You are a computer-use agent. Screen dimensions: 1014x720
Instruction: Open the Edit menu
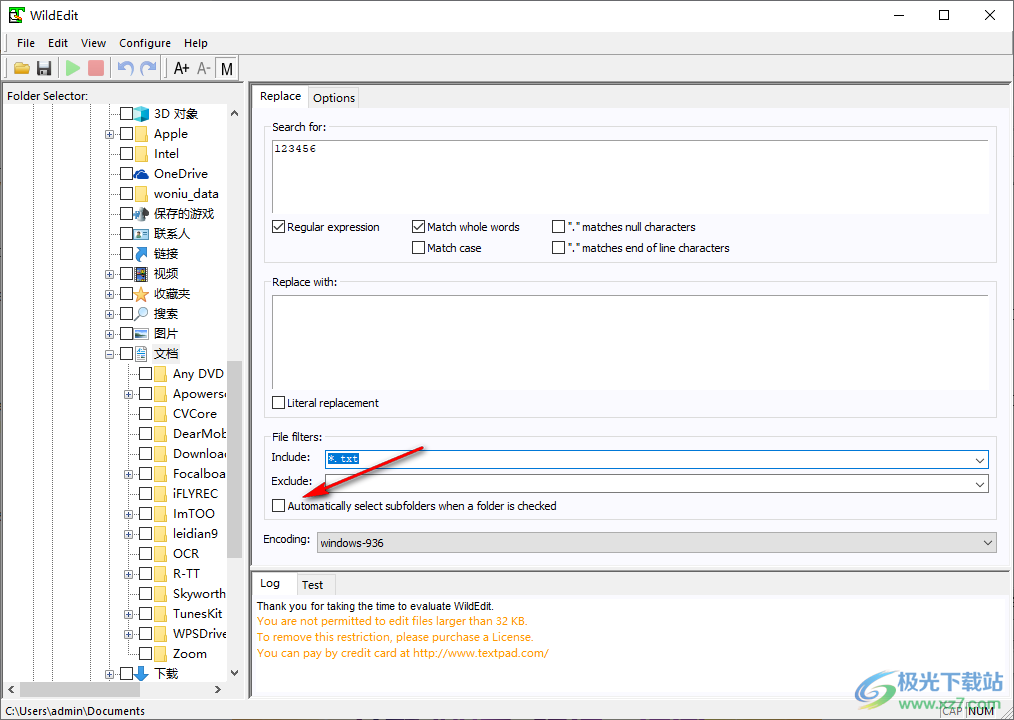pos(58,43)
